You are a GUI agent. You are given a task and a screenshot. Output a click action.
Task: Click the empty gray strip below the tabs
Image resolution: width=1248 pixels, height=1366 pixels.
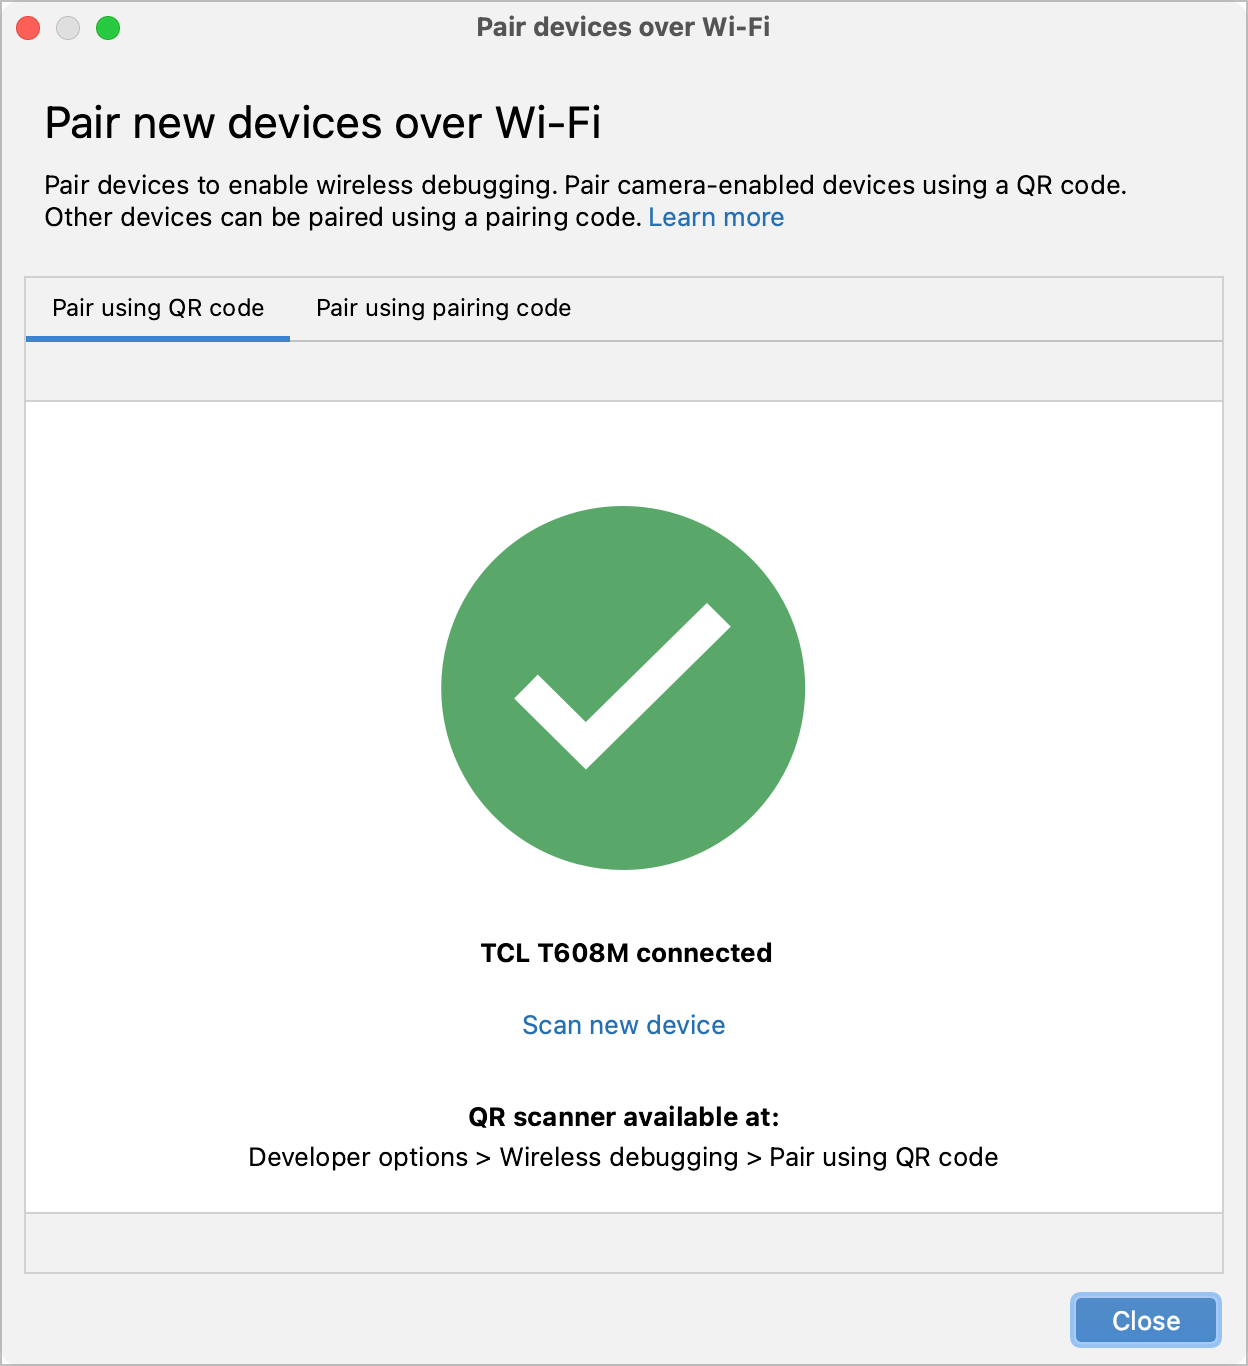[623, 371]
